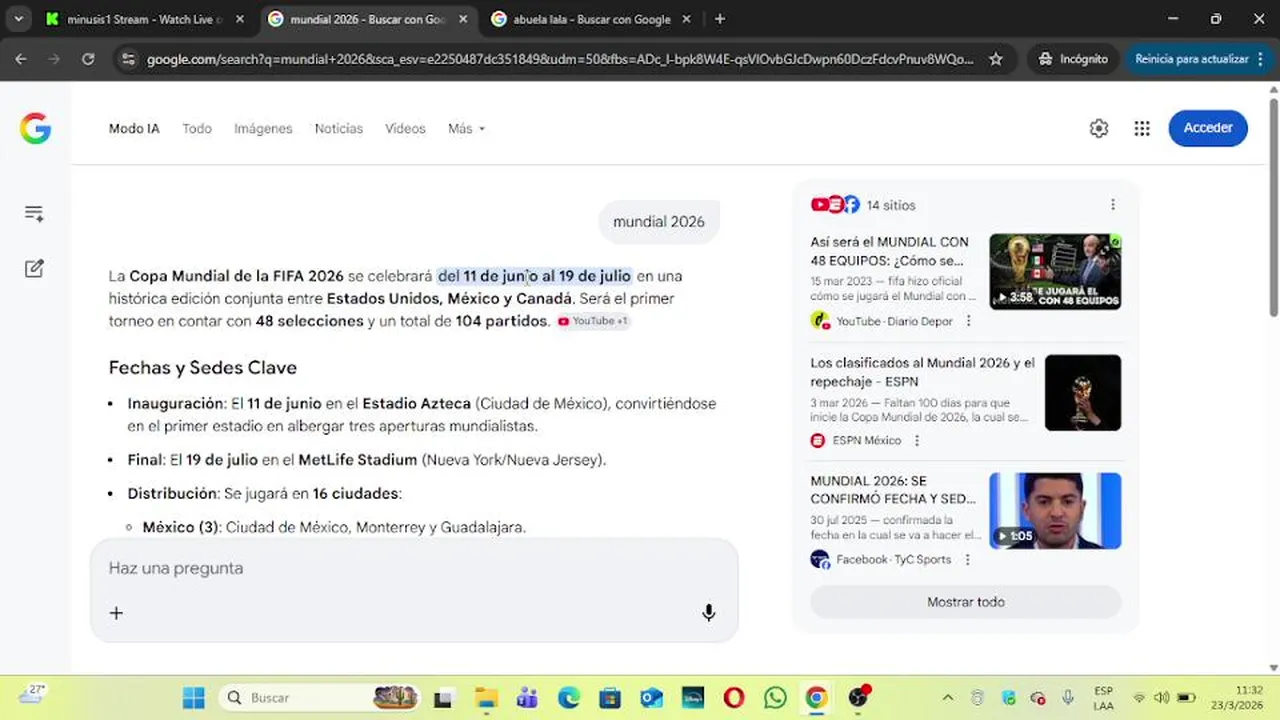Open weather widget showing 27°
Image resolution: width=1280 pixels, height=720 pixels.
point(32,695)
